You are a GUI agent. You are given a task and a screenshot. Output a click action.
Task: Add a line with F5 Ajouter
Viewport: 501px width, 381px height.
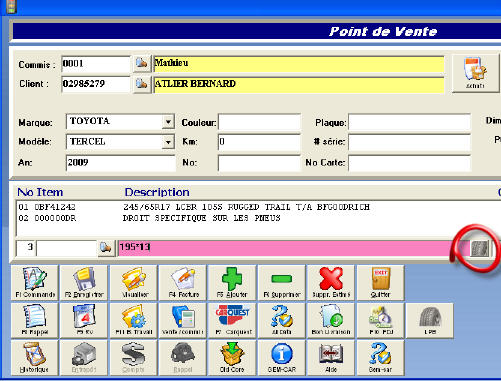(x=232, y=283)
